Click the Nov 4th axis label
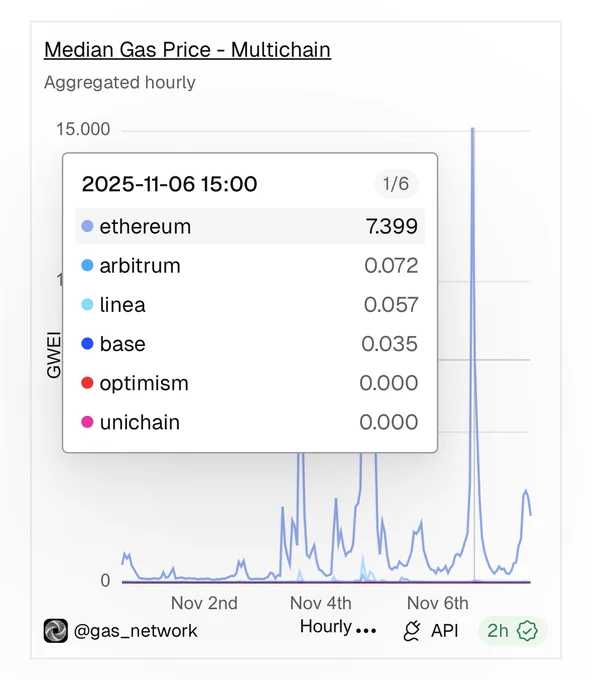 pyautogui.click(x=321, y=603)
